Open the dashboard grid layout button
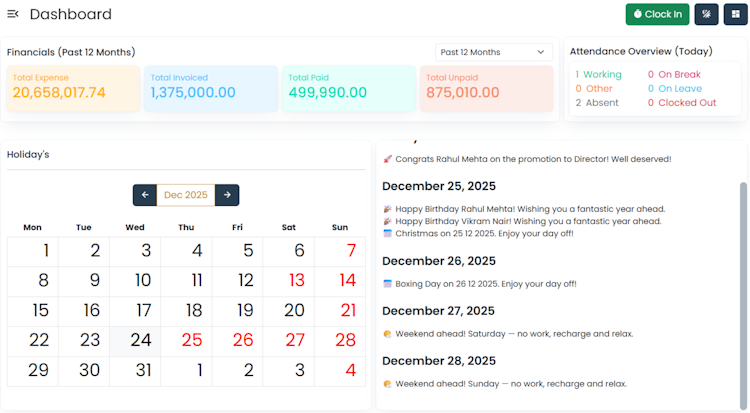Image resolution: width=750 pixels, height=413 pixels. 734,14
